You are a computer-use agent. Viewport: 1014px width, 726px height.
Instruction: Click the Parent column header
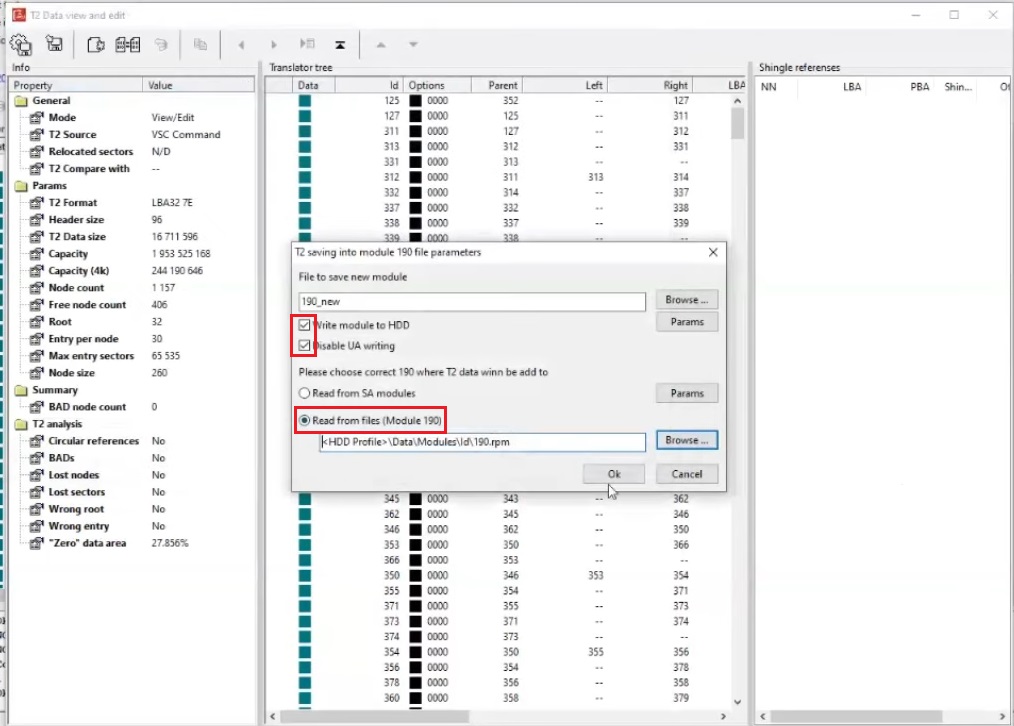503,86
